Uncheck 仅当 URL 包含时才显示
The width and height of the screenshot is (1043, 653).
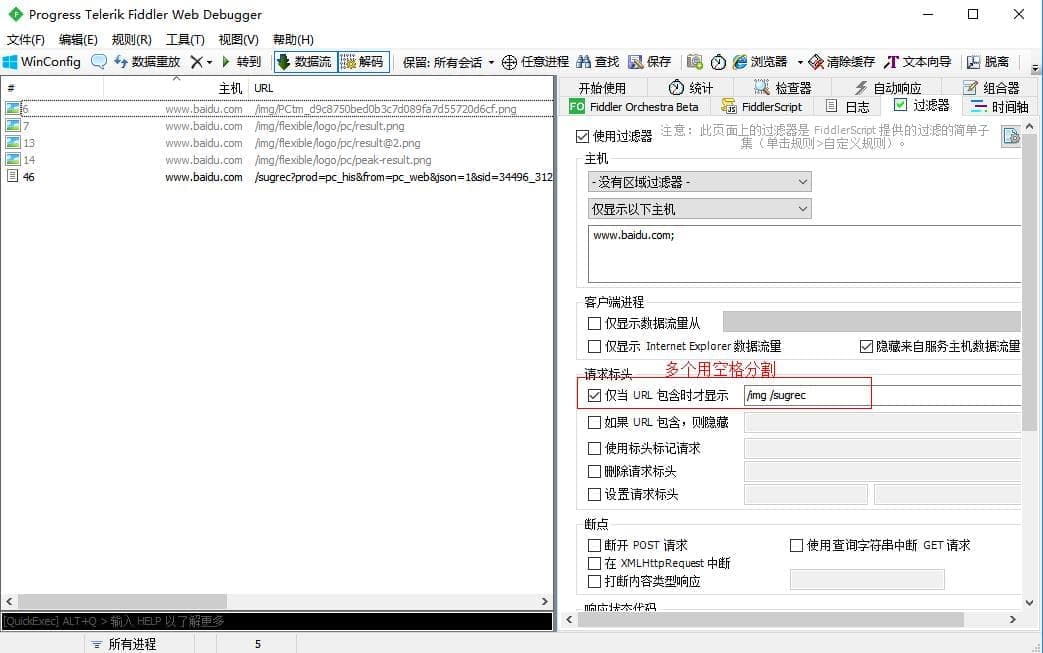click(x=595, y=395)
